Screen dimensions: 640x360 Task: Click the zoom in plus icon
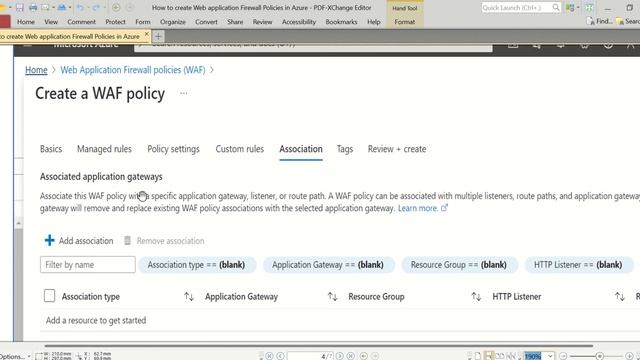(629, 356)
